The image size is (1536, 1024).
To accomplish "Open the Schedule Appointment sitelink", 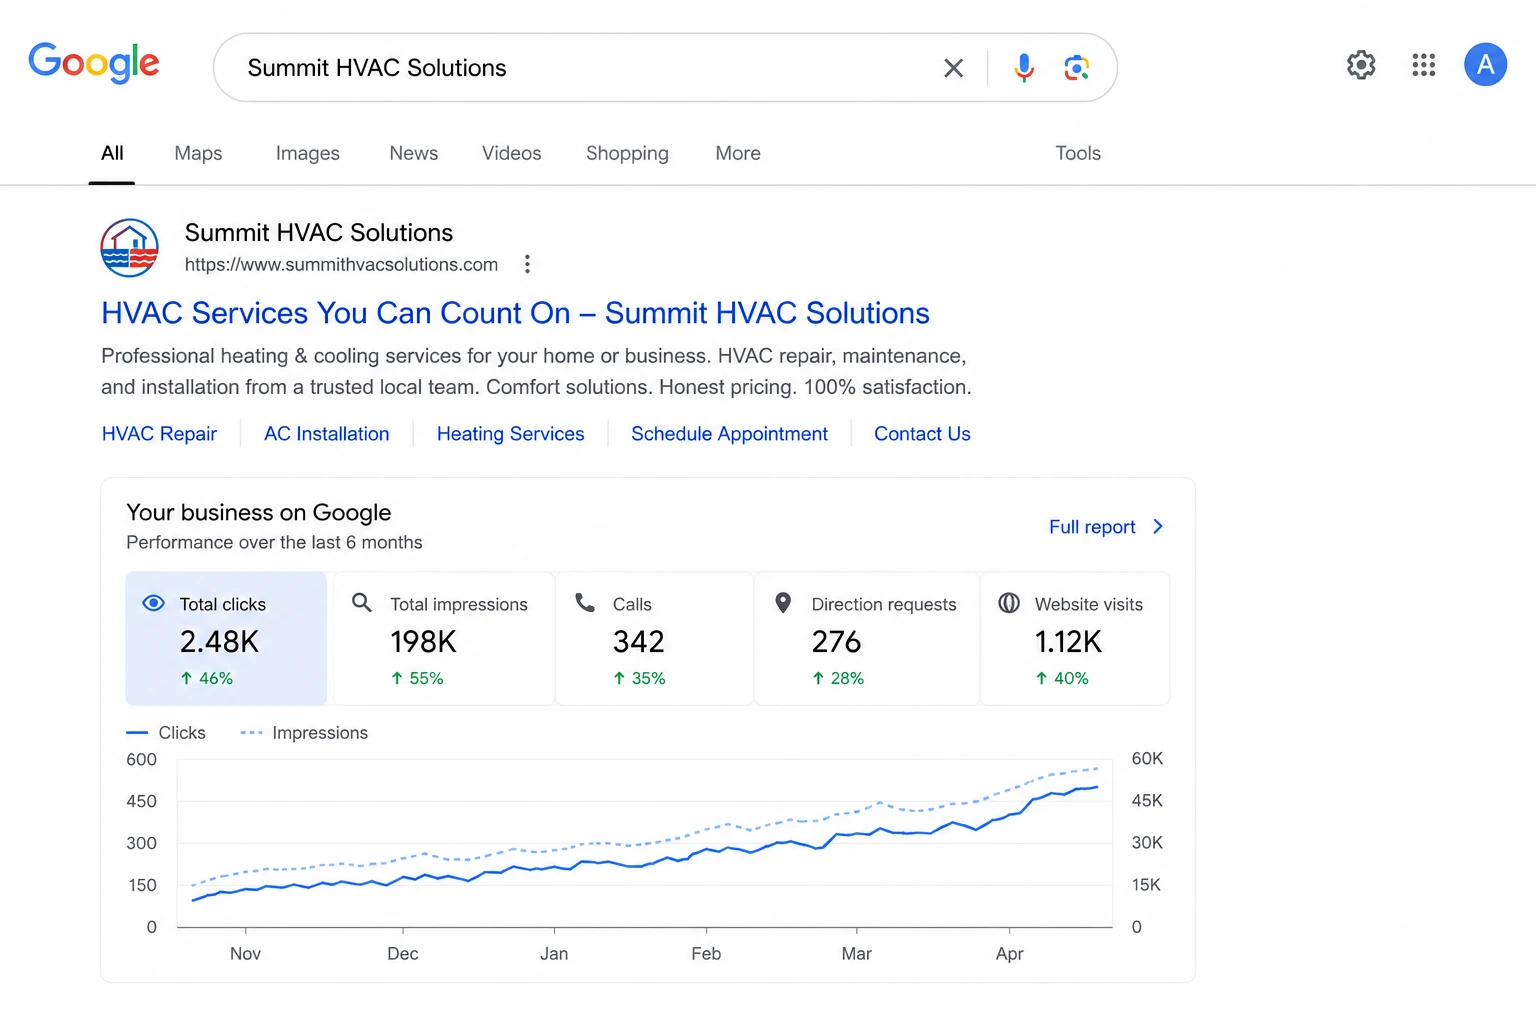I will [729, 434].
